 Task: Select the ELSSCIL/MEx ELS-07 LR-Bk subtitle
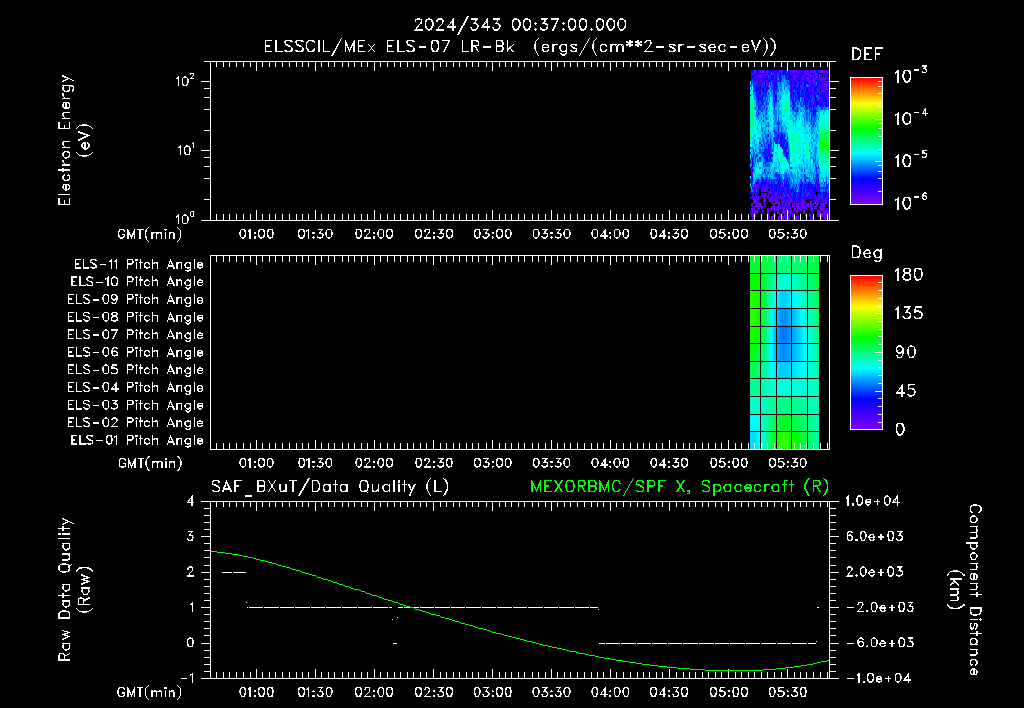pyautogui.click(x=520, y=47)
